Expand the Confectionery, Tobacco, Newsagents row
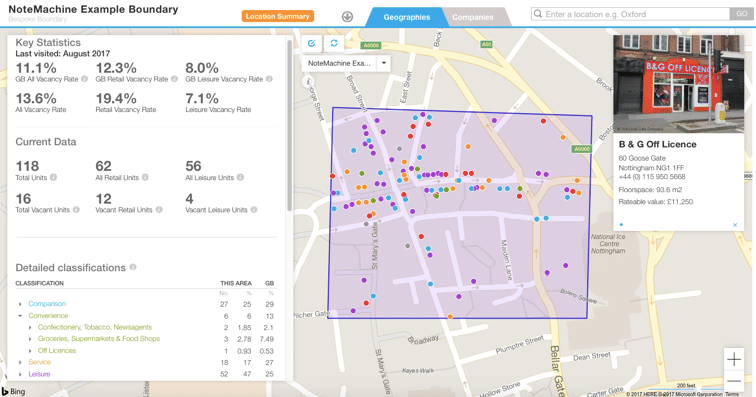 tap(30, 328)
